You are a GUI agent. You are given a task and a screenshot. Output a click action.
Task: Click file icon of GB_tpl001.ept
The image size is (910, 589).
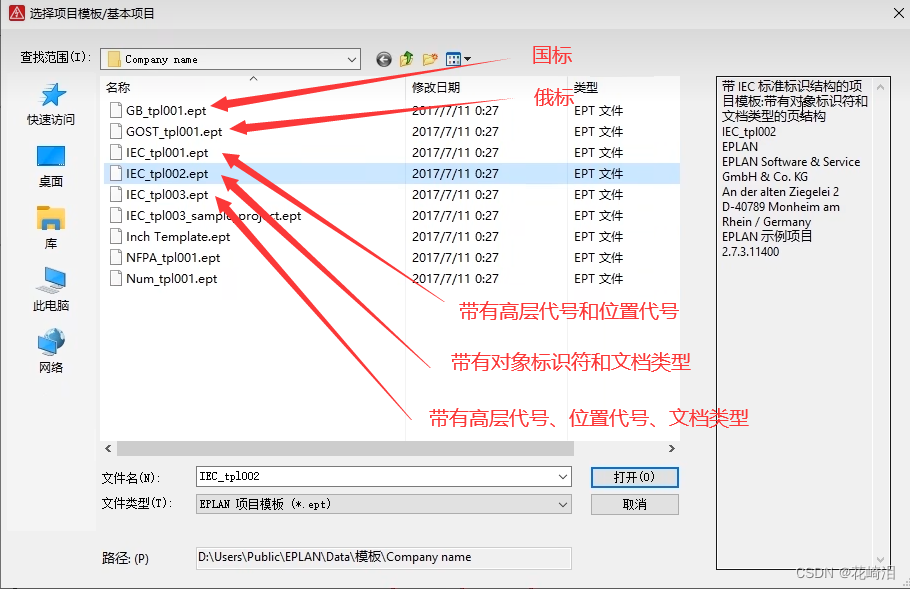pyautogui.click(x=116, y=110)
